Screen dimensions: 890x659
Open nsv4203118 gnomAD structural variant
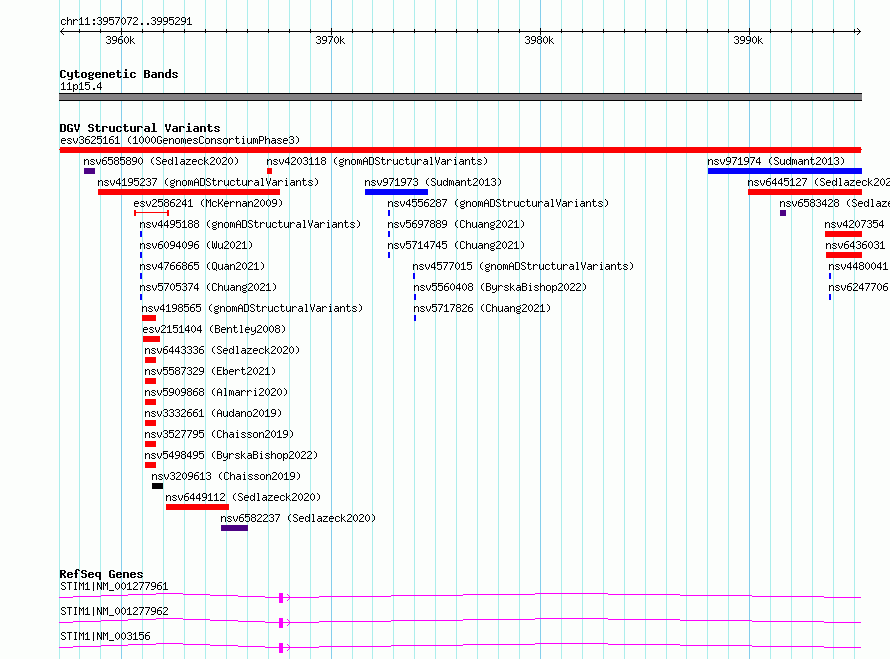(x=377, y=161)
